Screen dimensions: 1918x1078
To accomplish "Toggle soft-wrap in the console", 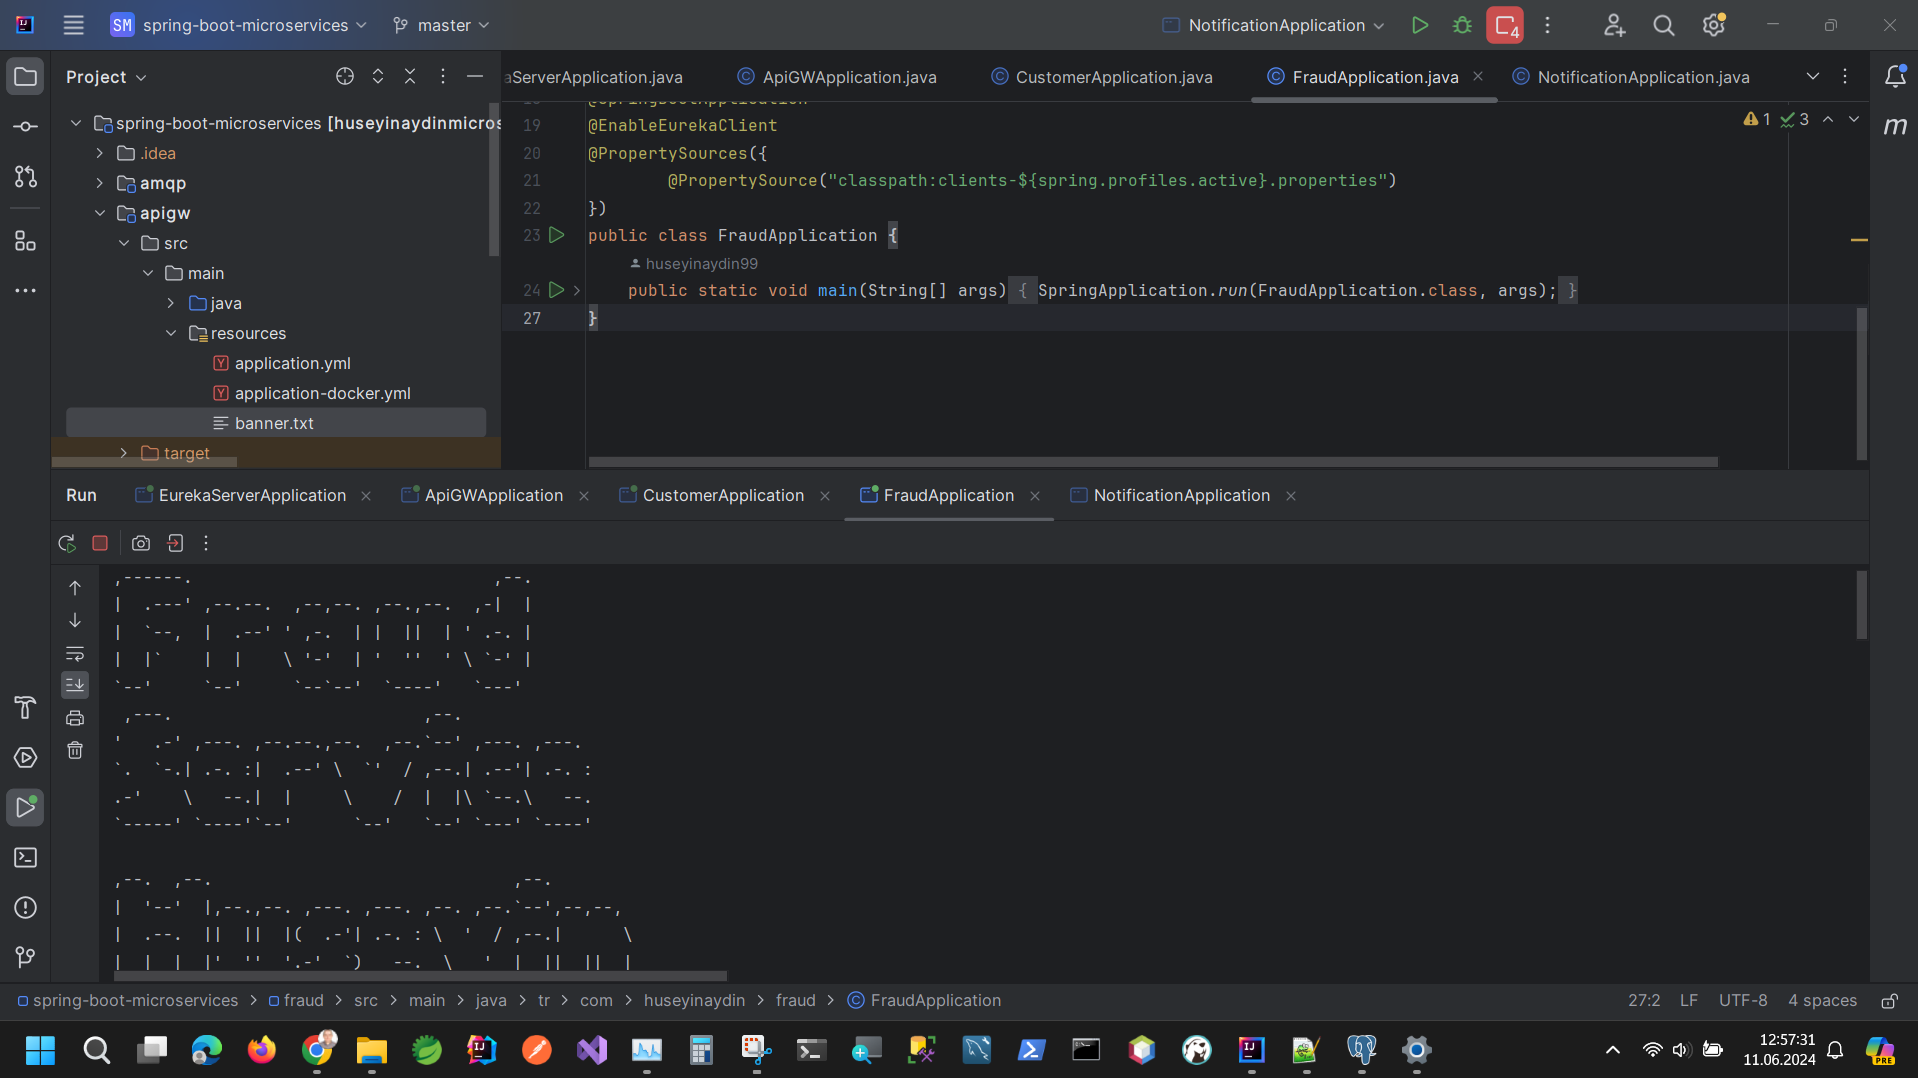I will (75, 654).
